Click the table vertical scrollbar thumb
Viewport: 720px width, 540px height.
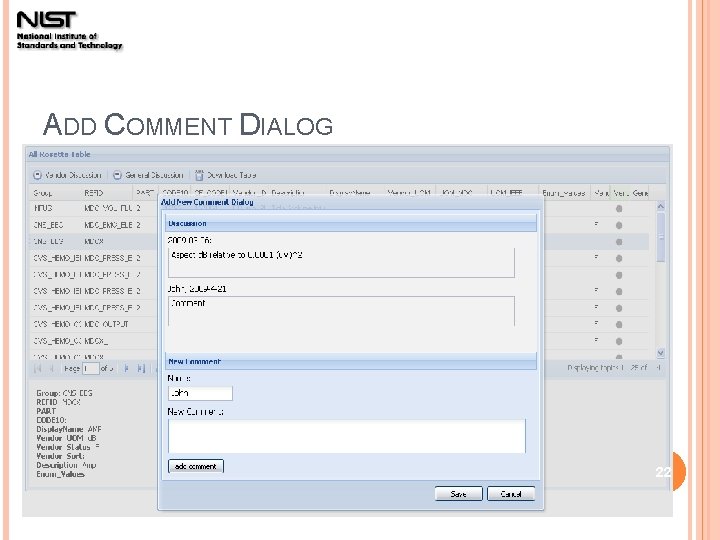click(x=661, y=237)
